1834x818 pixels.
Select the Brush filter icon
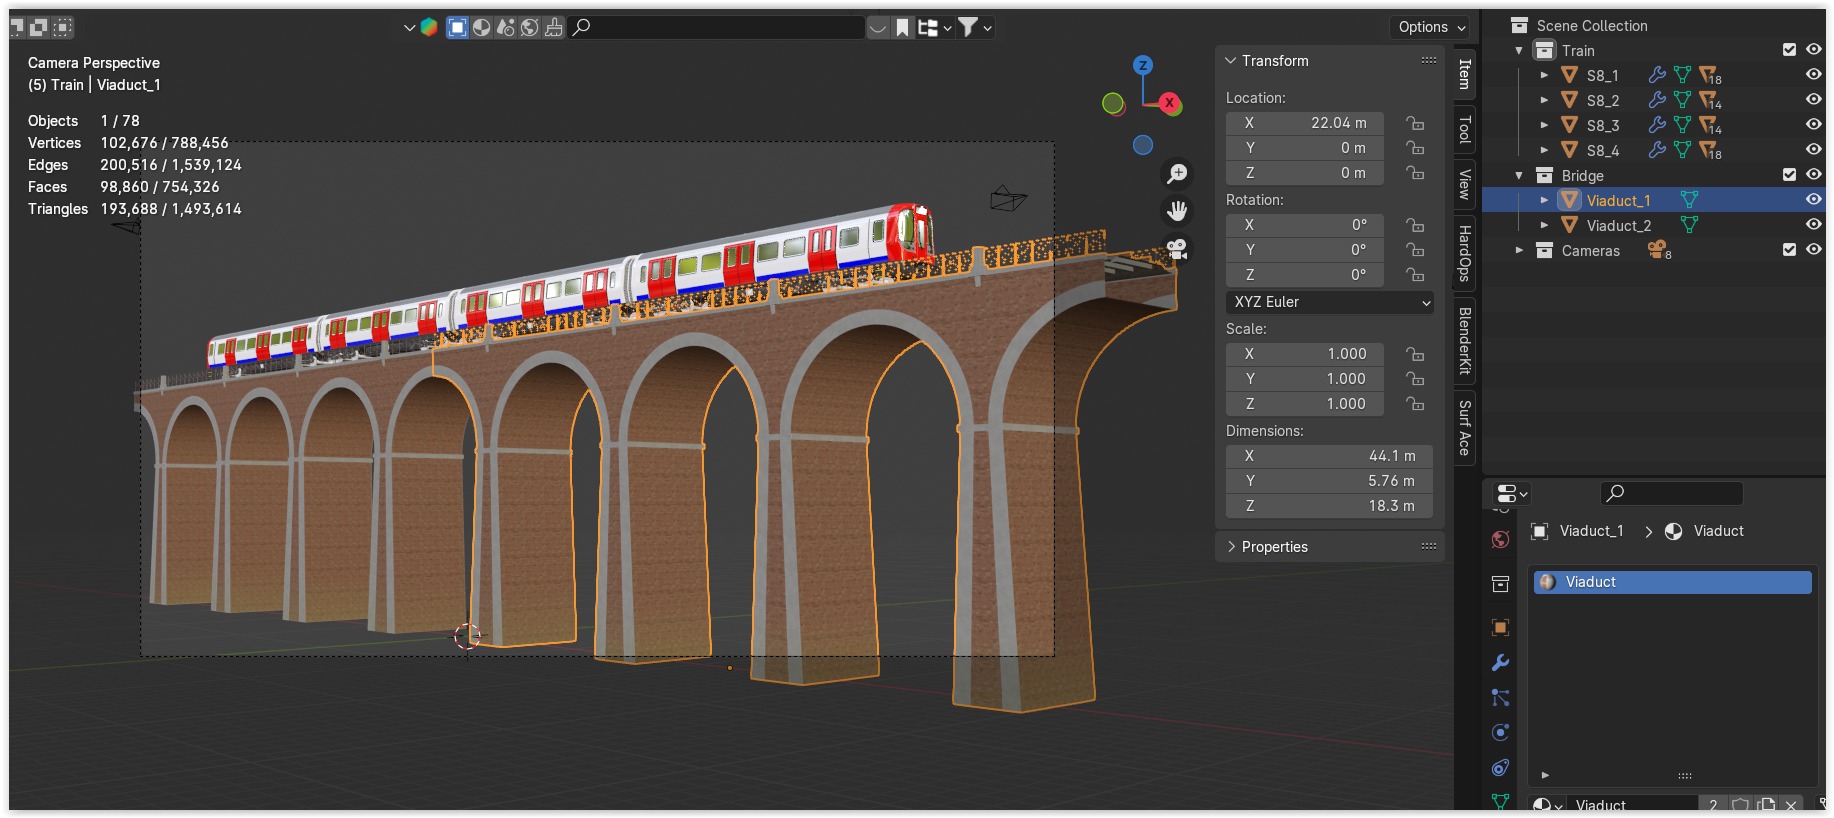554,27
